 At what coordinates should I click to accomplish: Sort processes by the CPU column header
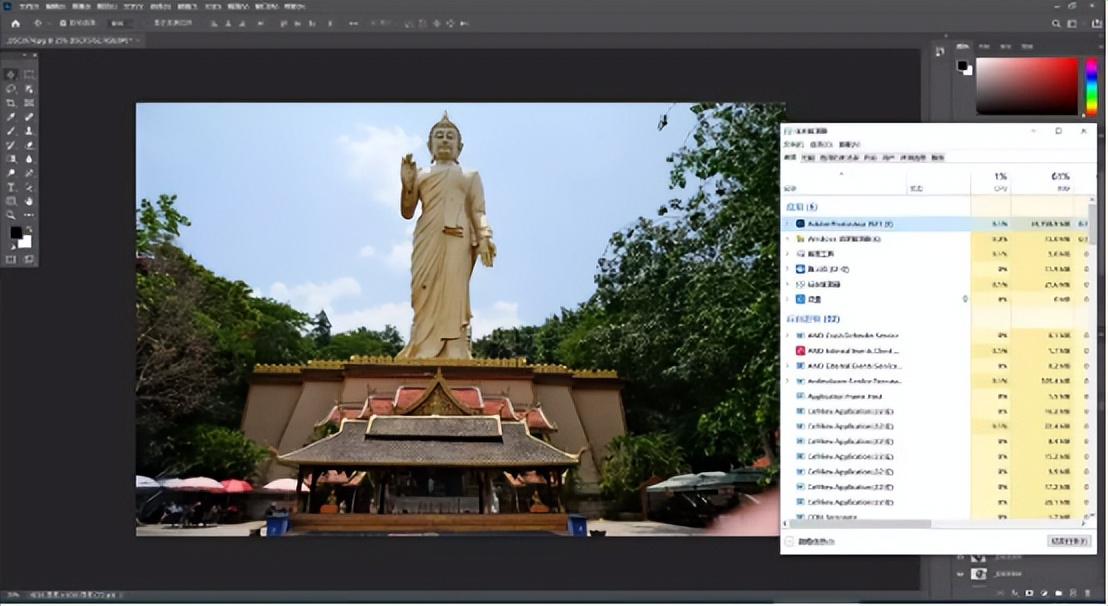(1000, 181)
